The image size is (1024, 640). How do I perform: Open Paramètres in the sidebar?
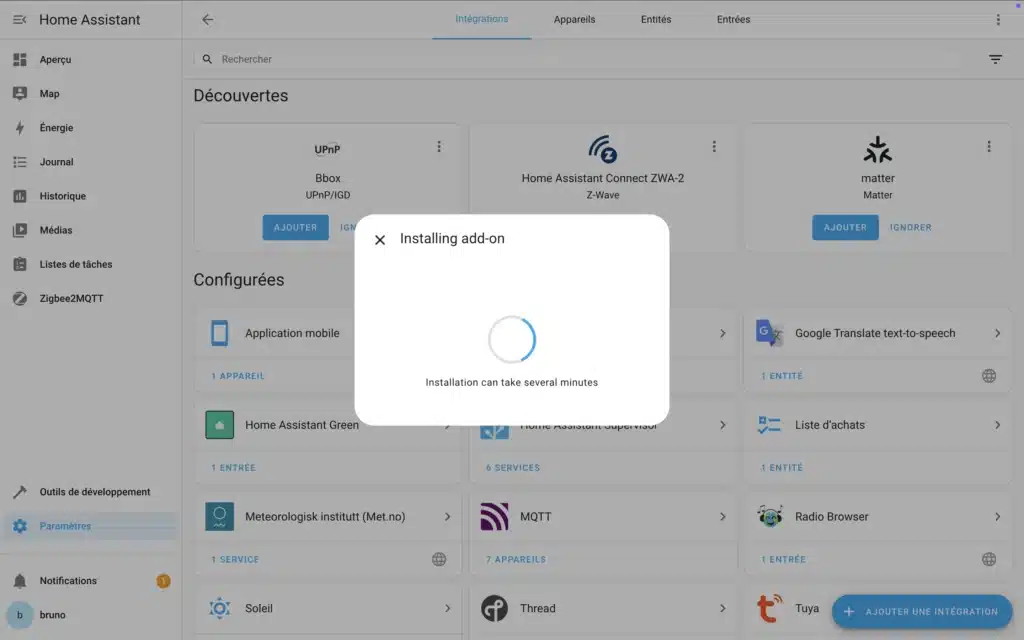[91, 526]
